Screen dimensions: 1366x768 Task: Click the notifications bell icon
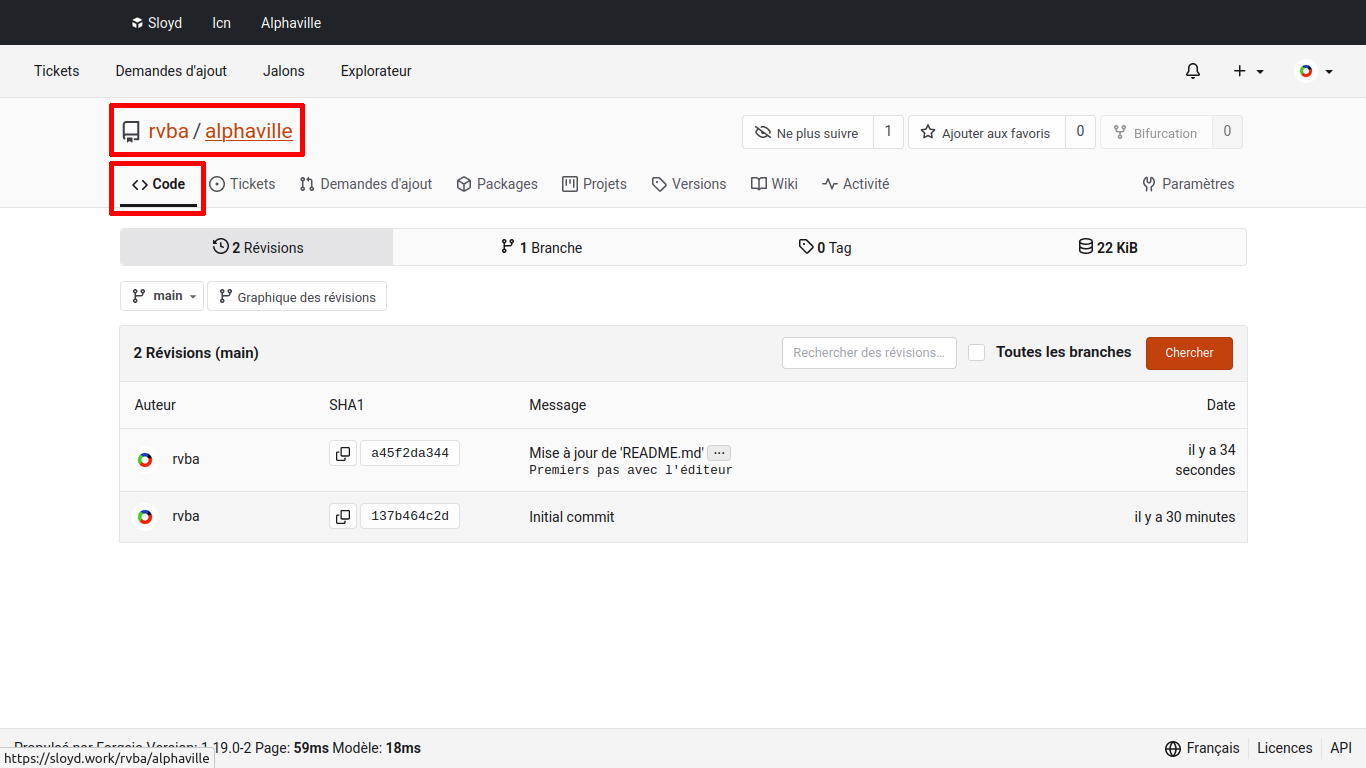click(1192, 71)
